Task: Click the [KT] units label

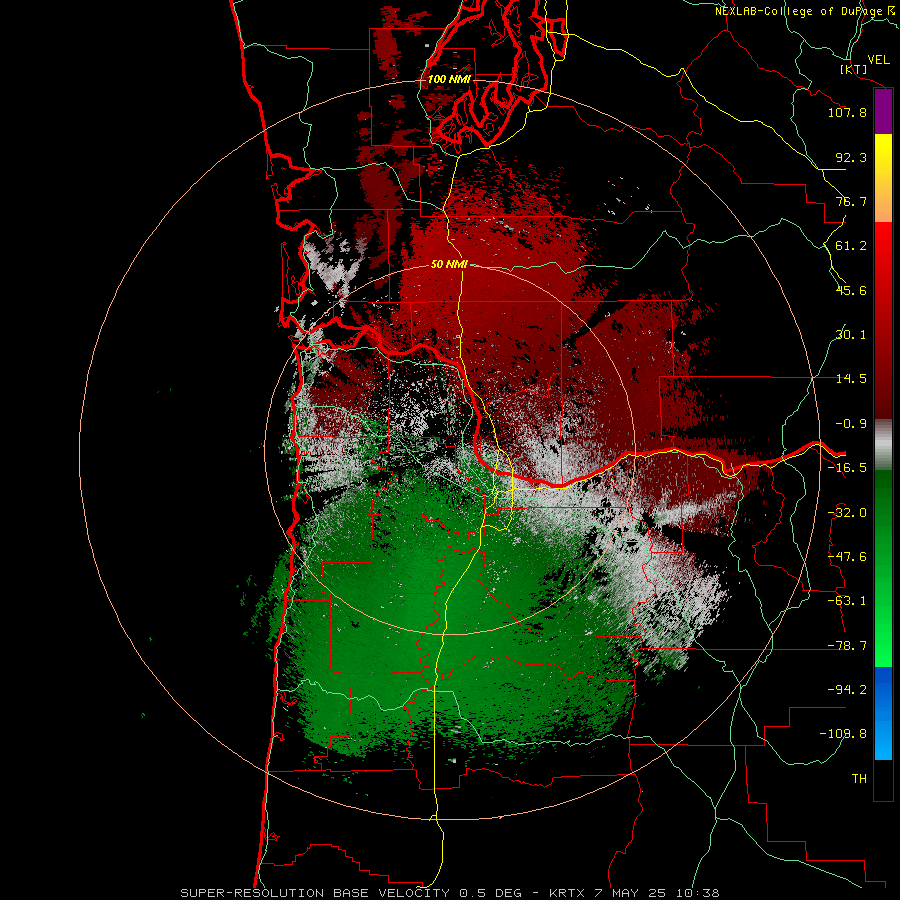Action: pos(854,69)
